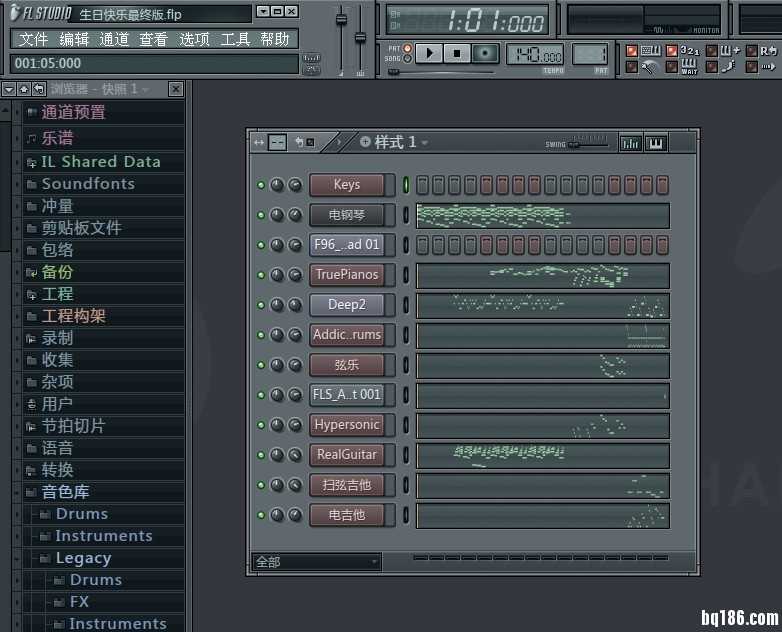Open keyboard editor in channel rack

(655, 144)
